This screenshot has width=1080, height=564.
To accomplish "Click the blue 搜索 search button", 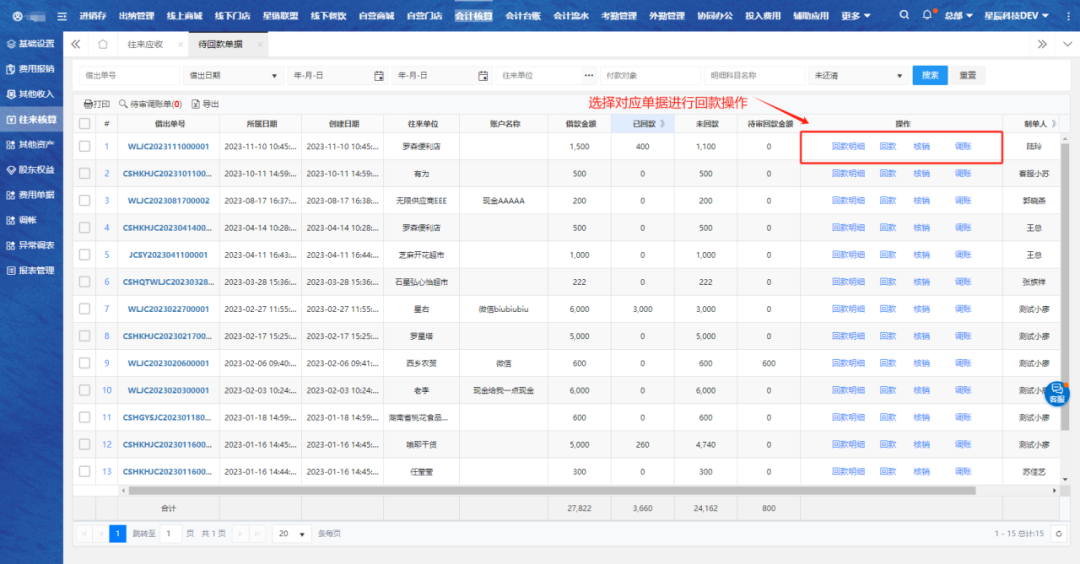I will [930, 75].
